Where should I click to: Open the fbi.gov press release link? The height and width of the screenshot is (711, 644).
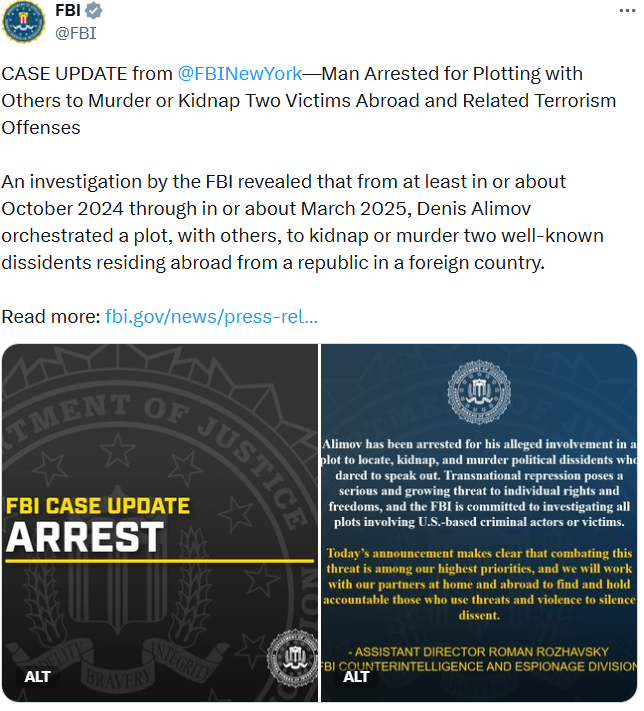pyautogui.click(x=211, y=317)
